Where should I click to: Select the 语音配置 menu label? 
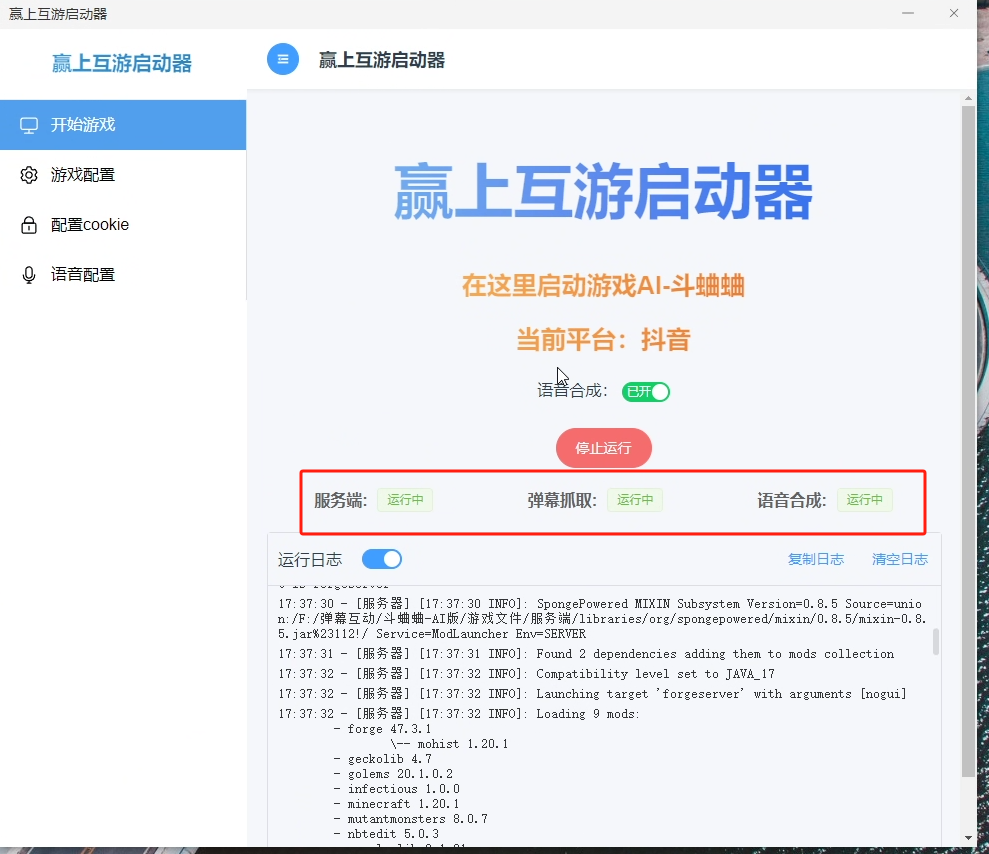point(83,275)
